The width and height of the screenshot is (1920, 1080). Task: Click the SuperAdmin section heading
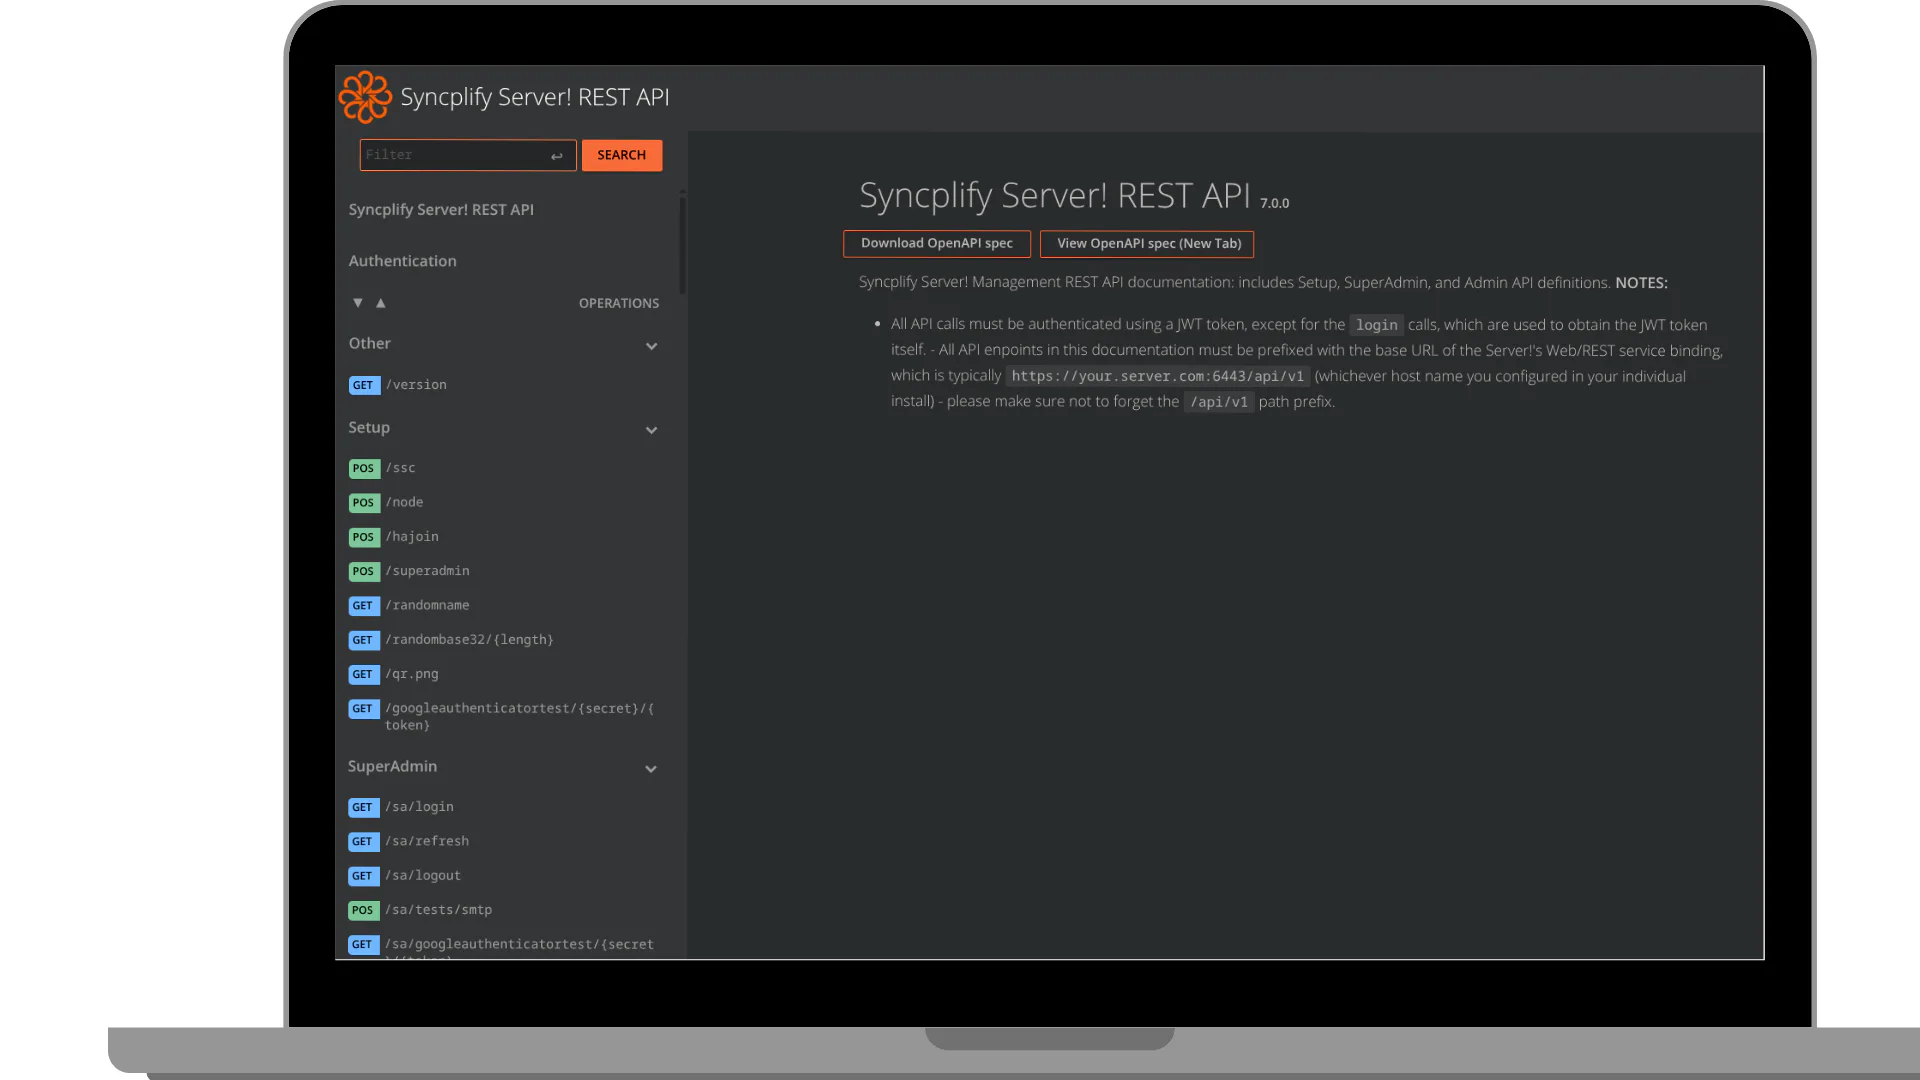click(x=393, y=766)
